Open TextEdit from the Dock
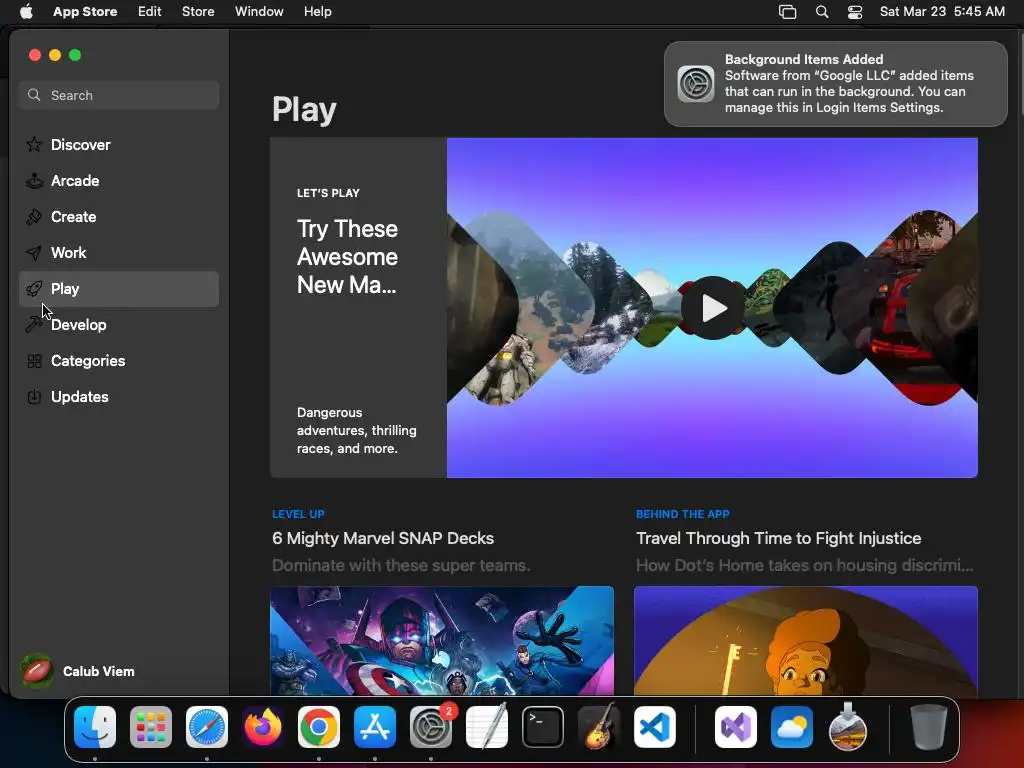Image resolution: width=1024 pixels, height=768 pixels. pos(487,727)
